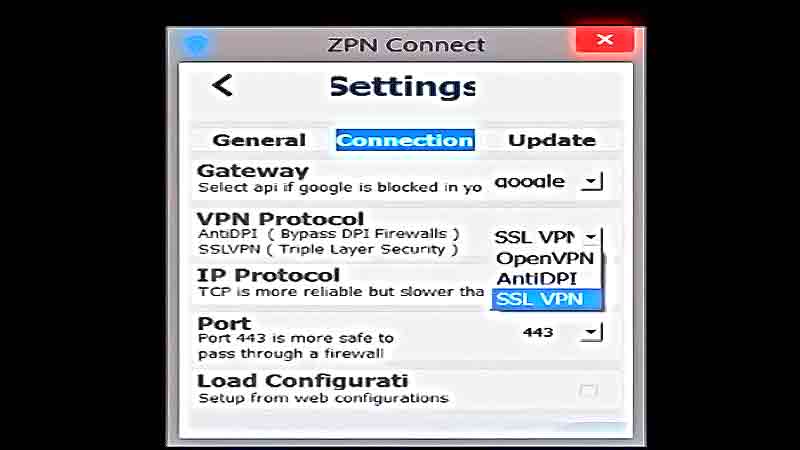Choose AntiDPI from the protocol list
The image size is (800, 450).
[536, 279]
